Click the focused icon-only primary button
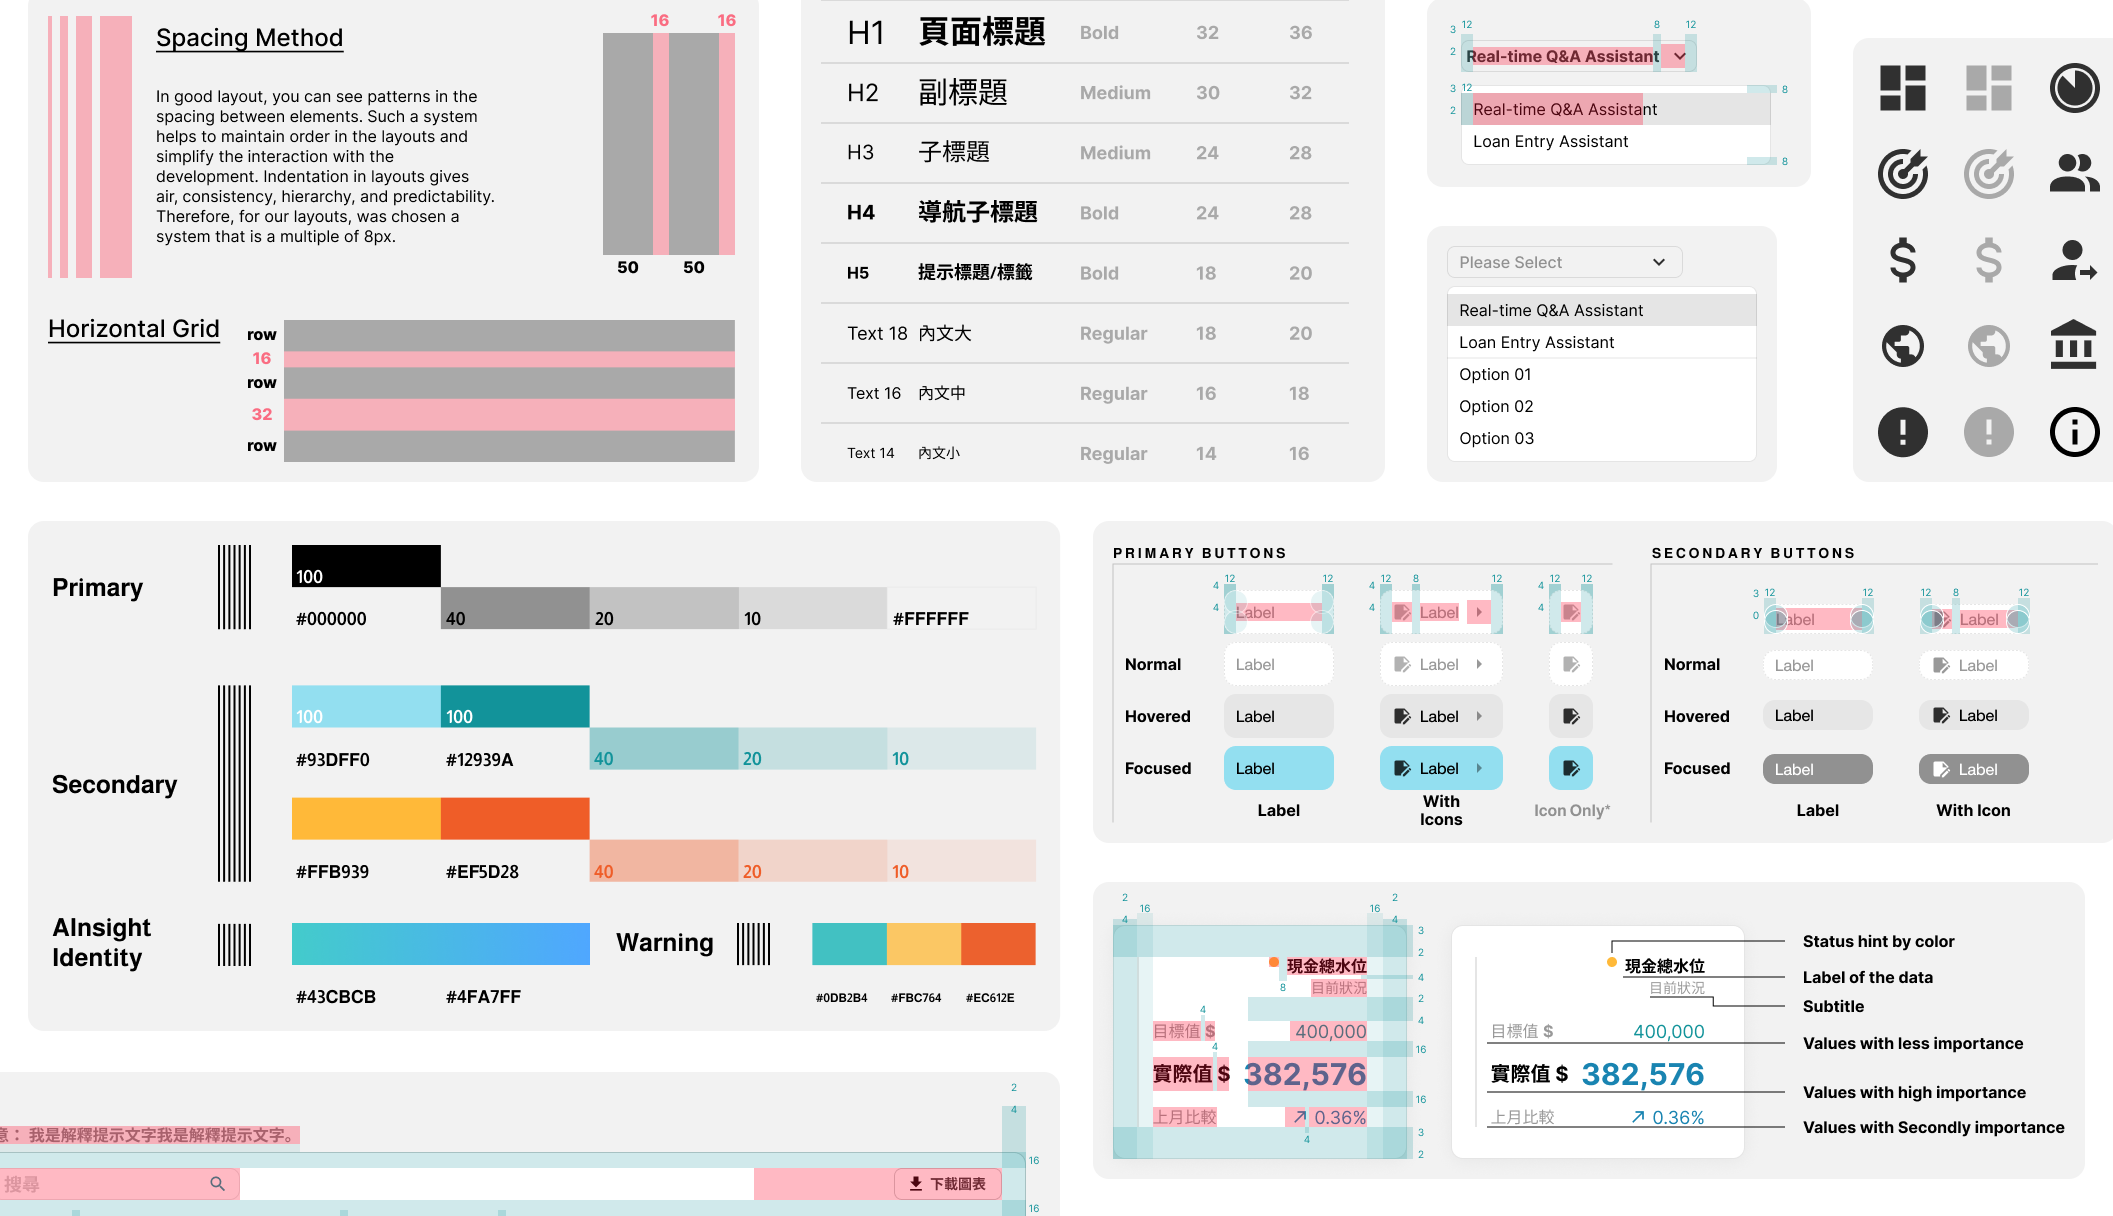This screenshot has width=2113, height=1216. (x=1571, y=768)
